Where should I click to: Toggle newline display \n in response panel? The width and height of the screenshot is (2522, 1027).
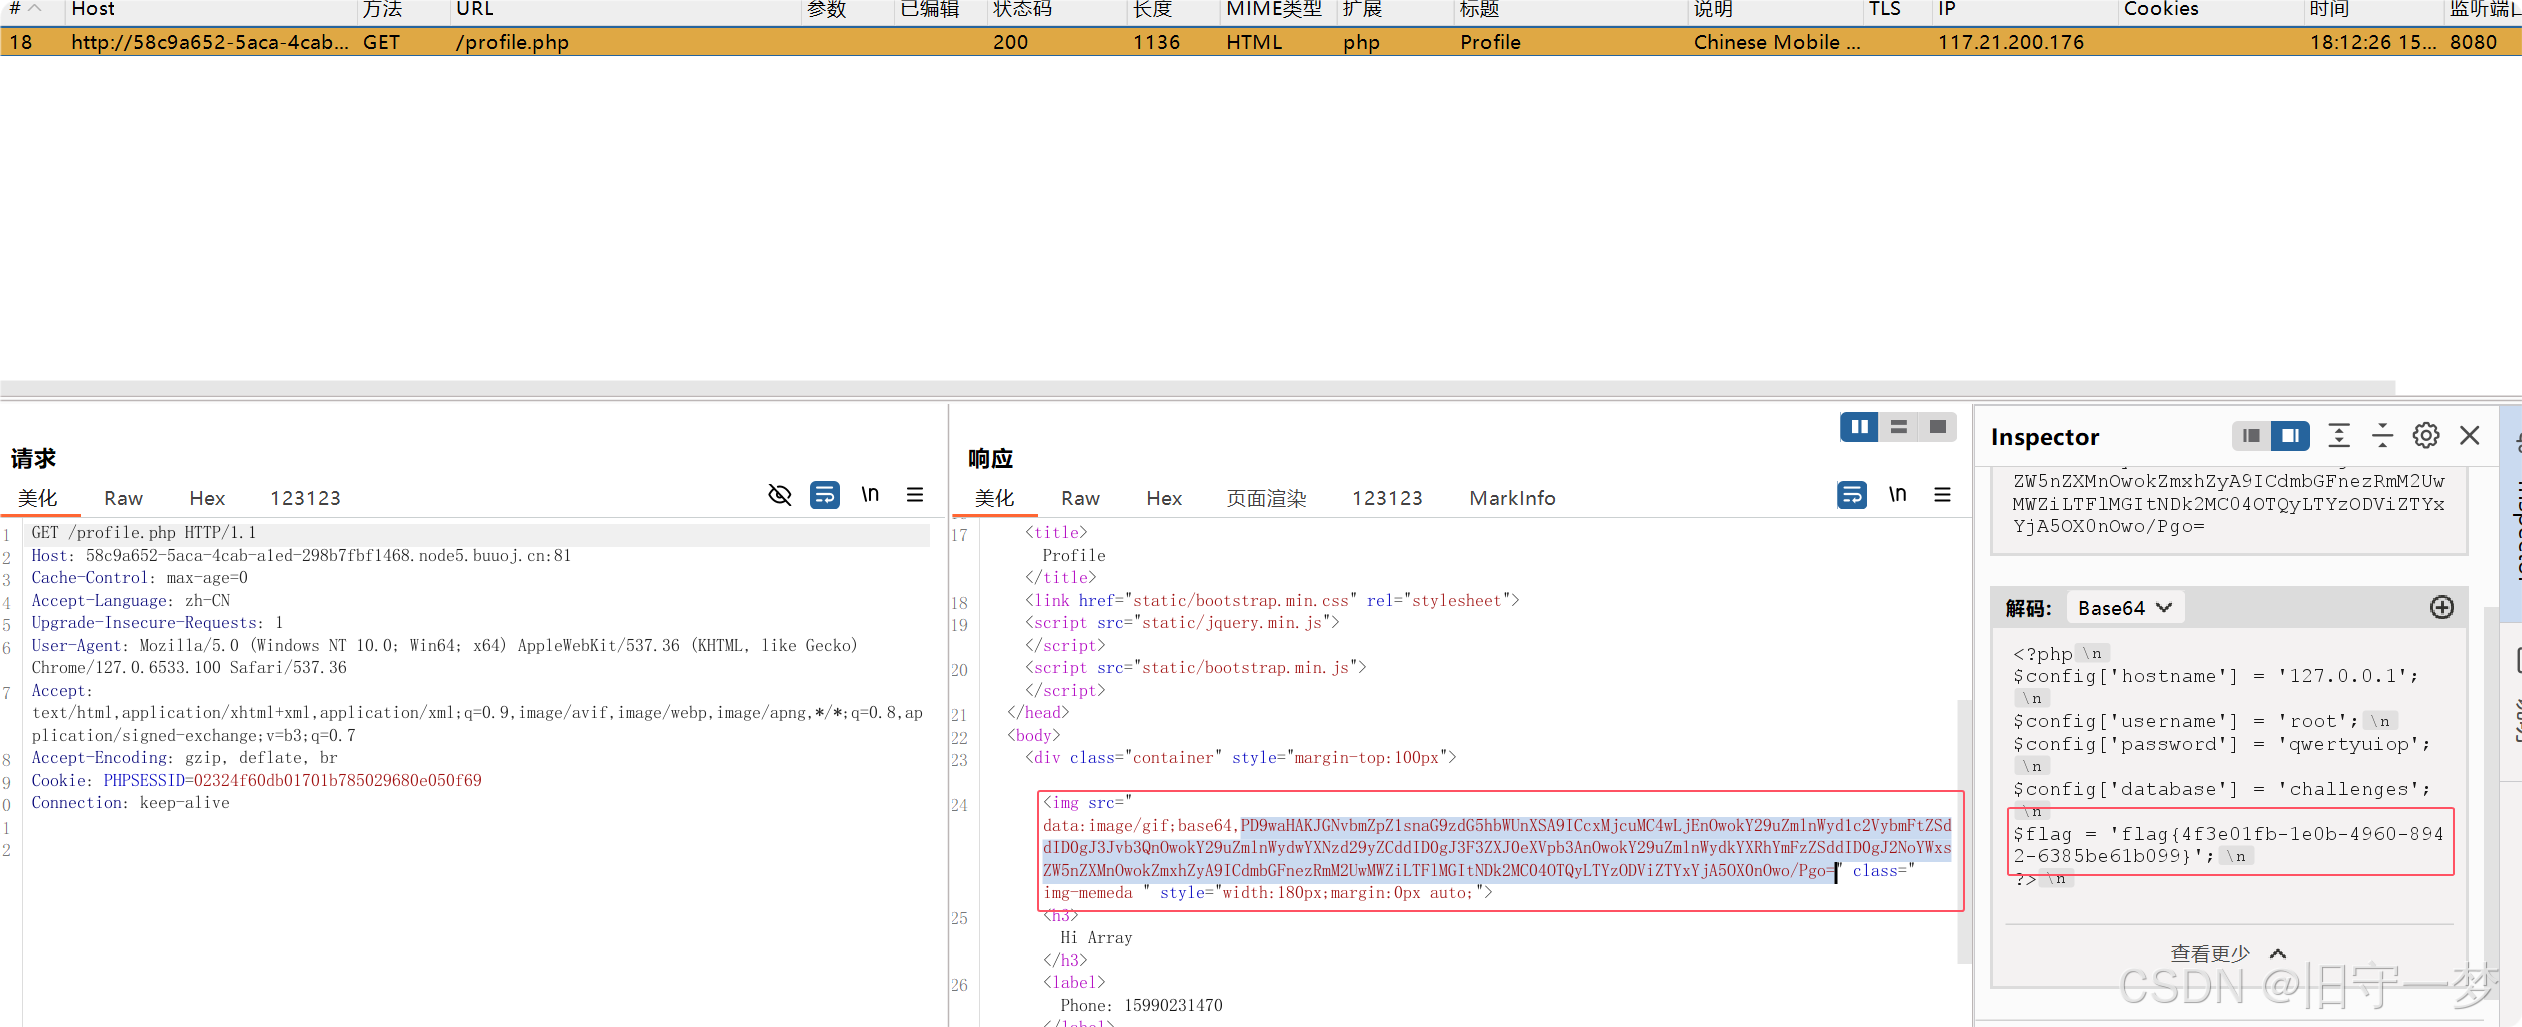[1897, 494]
